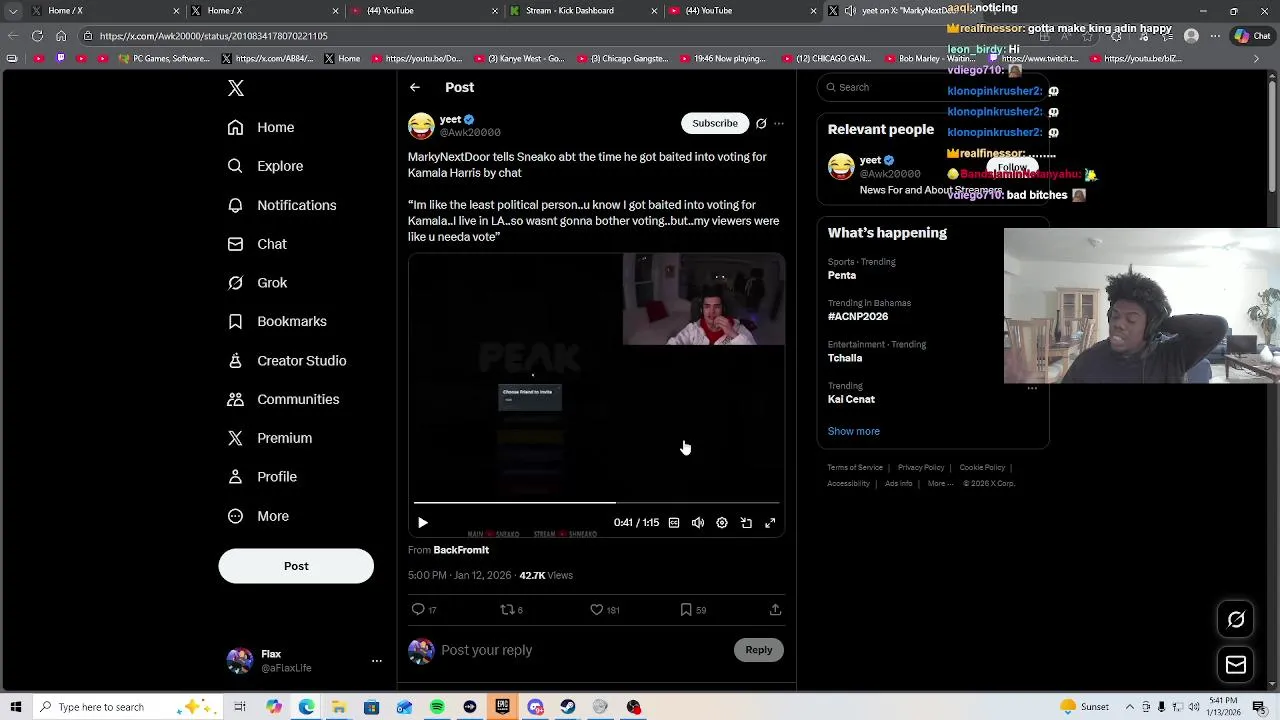Reload the page
This screenshot has width=1280, height=720.
[x=37, y=36]
